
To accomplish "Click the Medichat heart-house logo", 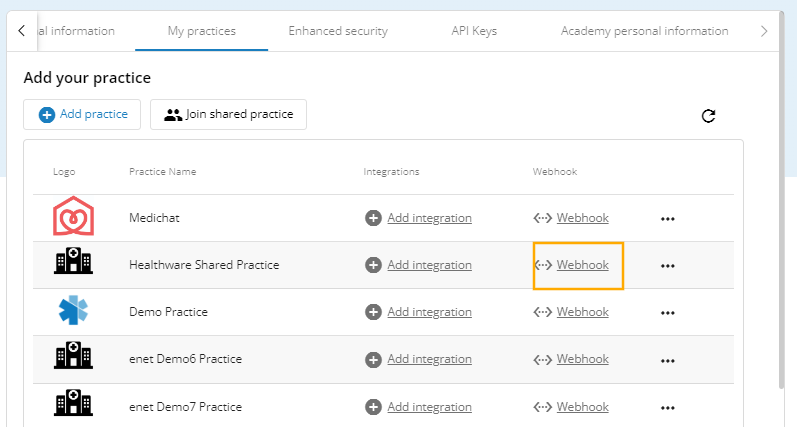I will [73, 217].
